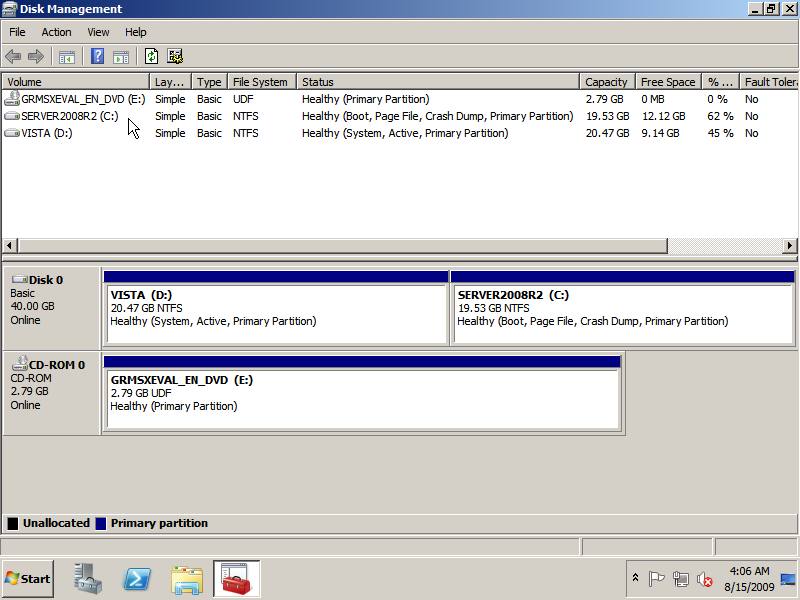Sort by the Type column header
Image resolution: width=800 pixels, height=600 pixels.
pos(210,82)
